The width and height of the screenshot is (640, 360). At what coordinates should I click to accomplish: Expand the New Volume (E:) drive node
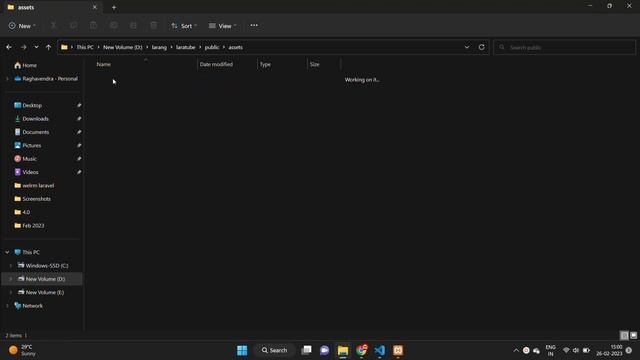coord(11,292)
